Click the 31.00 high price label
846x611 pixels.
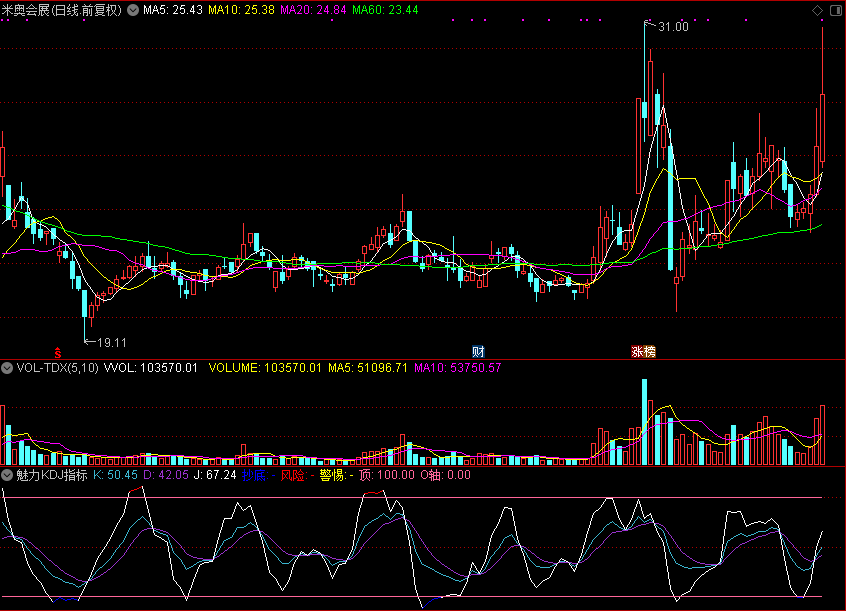pos(673,27)
